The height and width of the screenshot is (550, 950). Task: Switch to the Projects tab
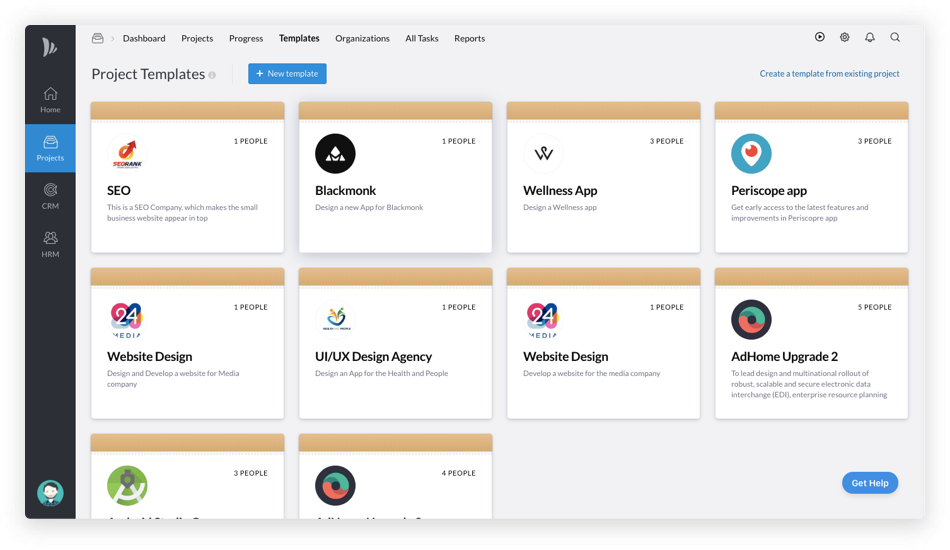coord(197,38)
